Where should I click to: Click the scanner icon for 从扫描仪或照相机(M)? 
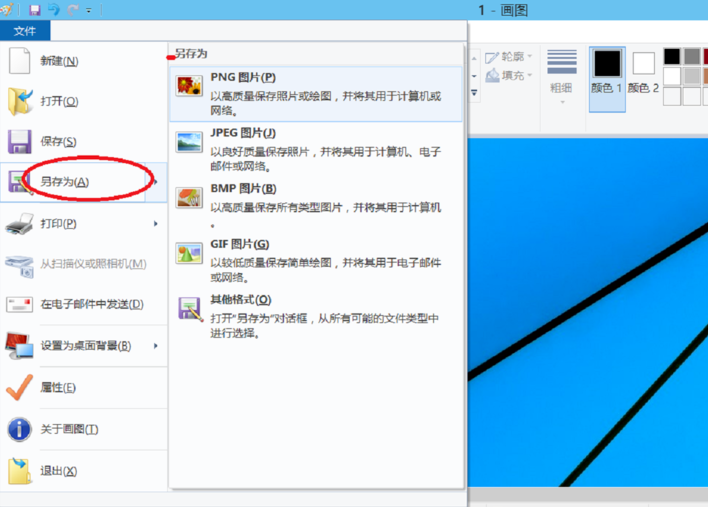[19, 265]
